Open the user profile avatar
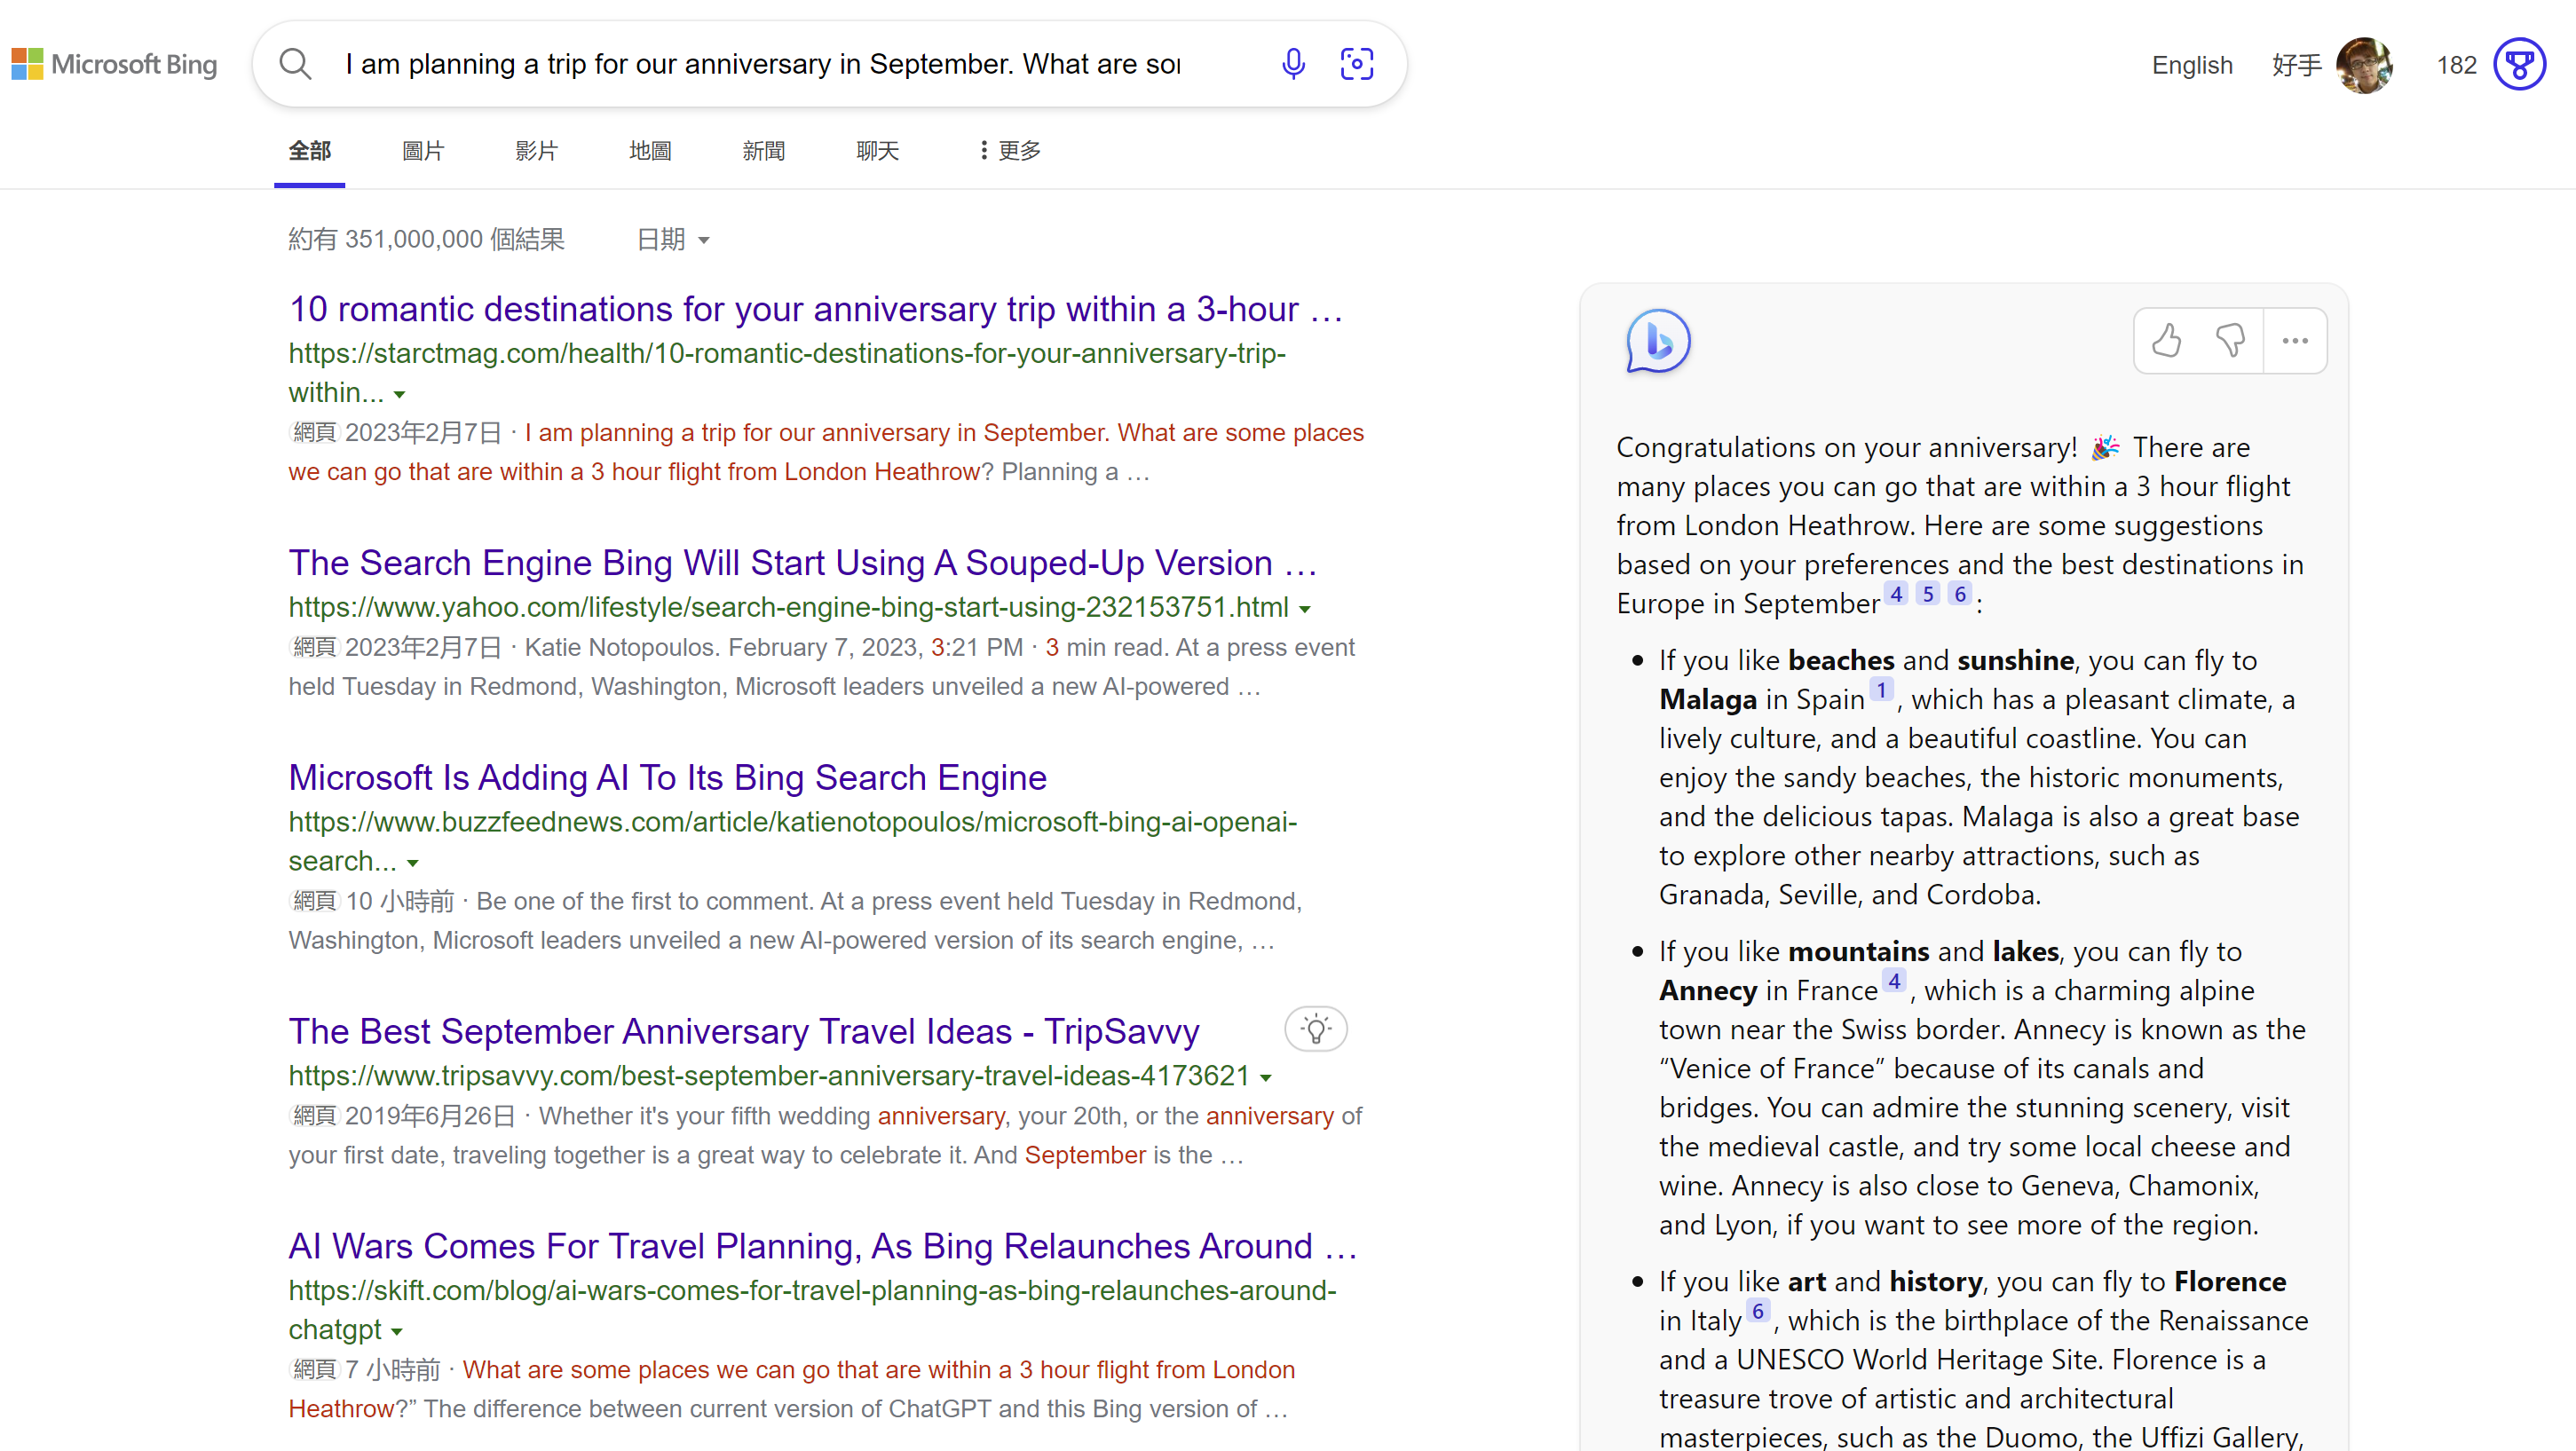 point(2363,65)
